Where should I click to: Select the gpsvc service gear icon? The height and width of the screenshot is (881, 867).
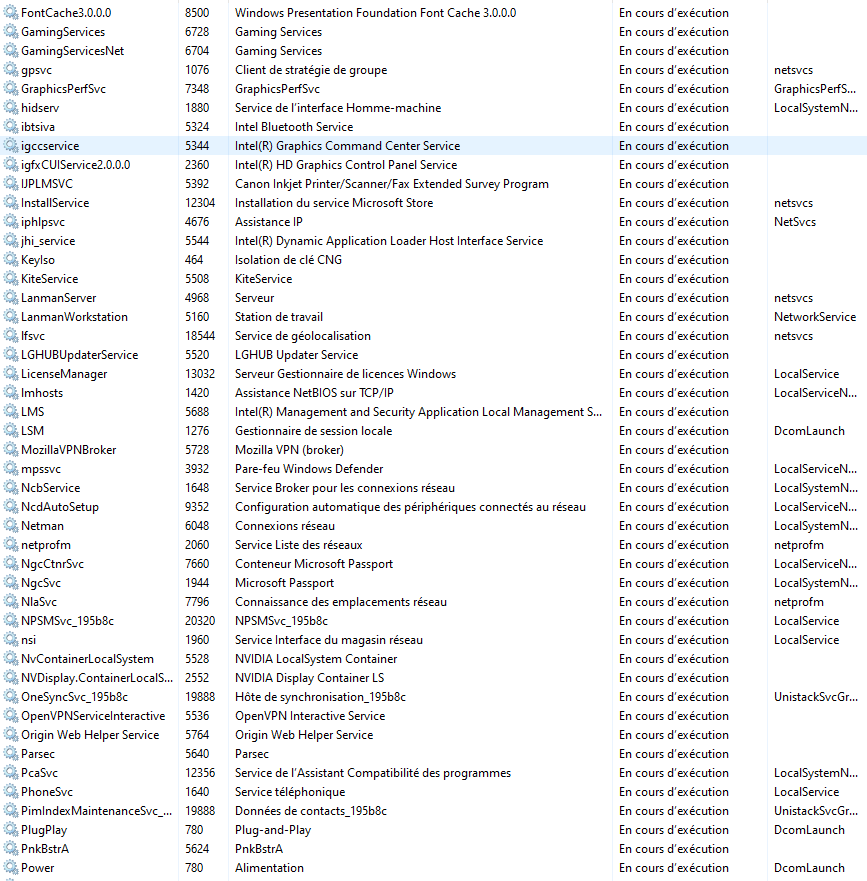pyautogui.click(x=11, y=70)
